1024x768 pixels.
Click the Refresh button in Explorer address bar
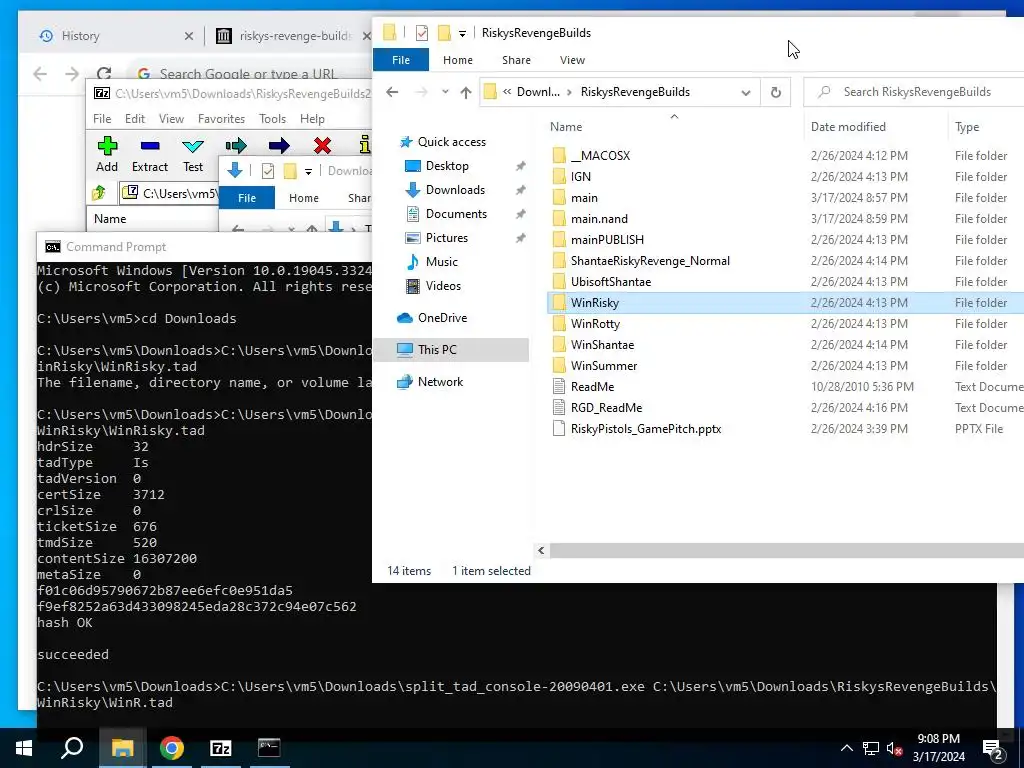pos(776,92)
